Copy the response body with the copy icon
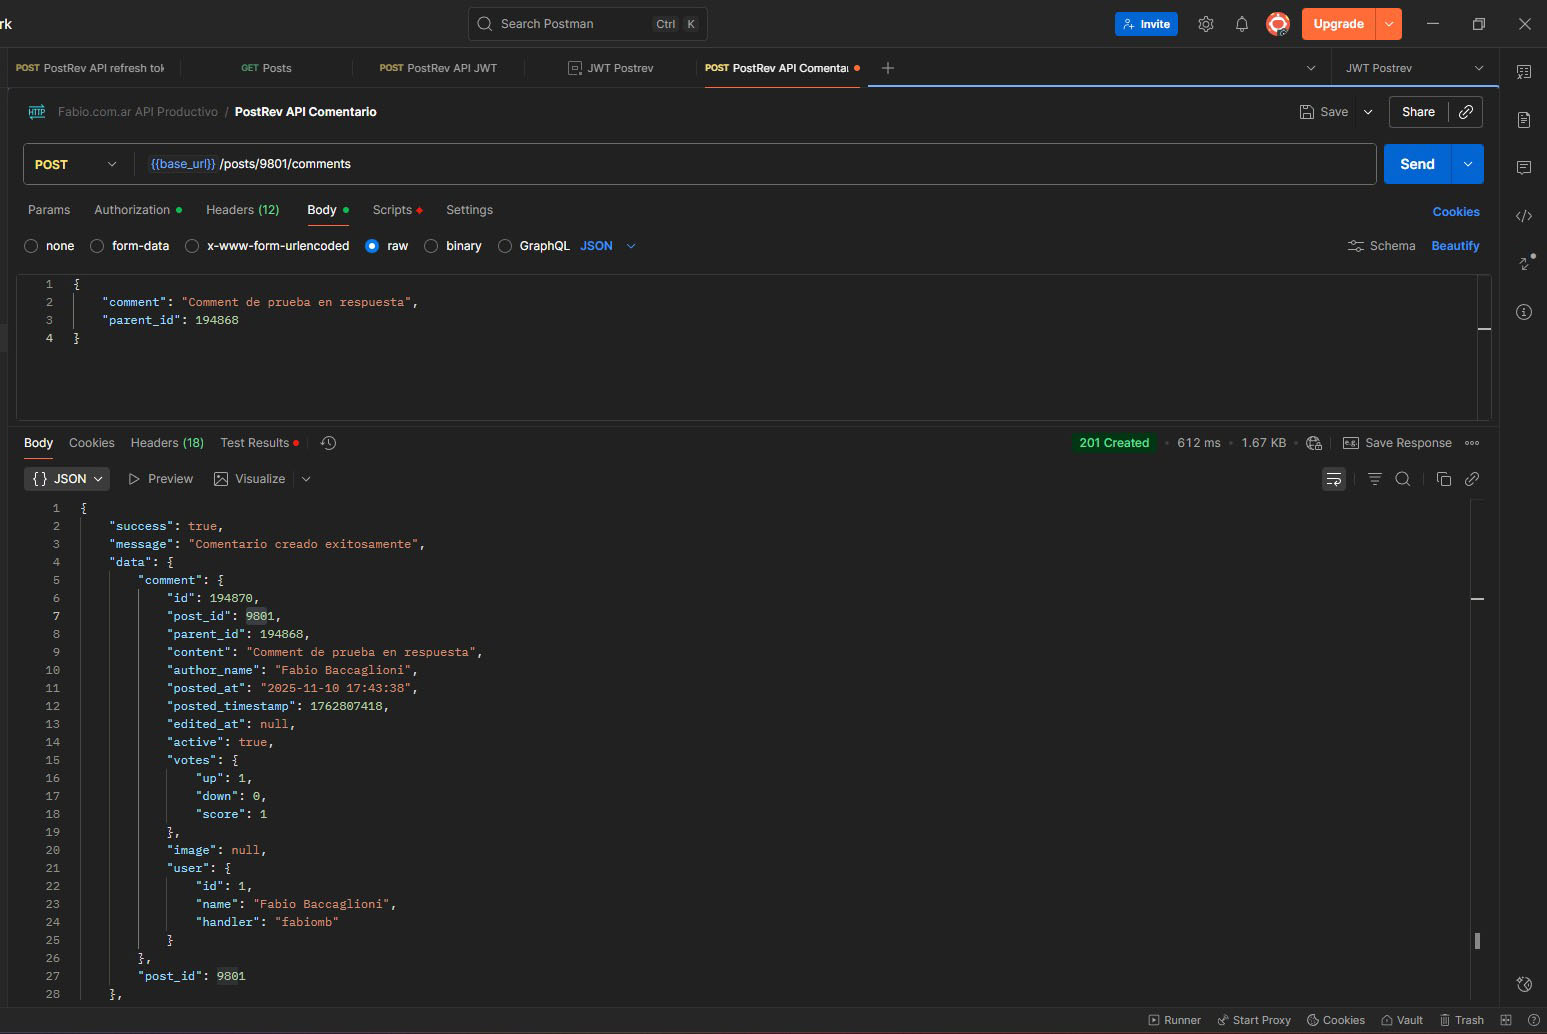 [1443, 479]
